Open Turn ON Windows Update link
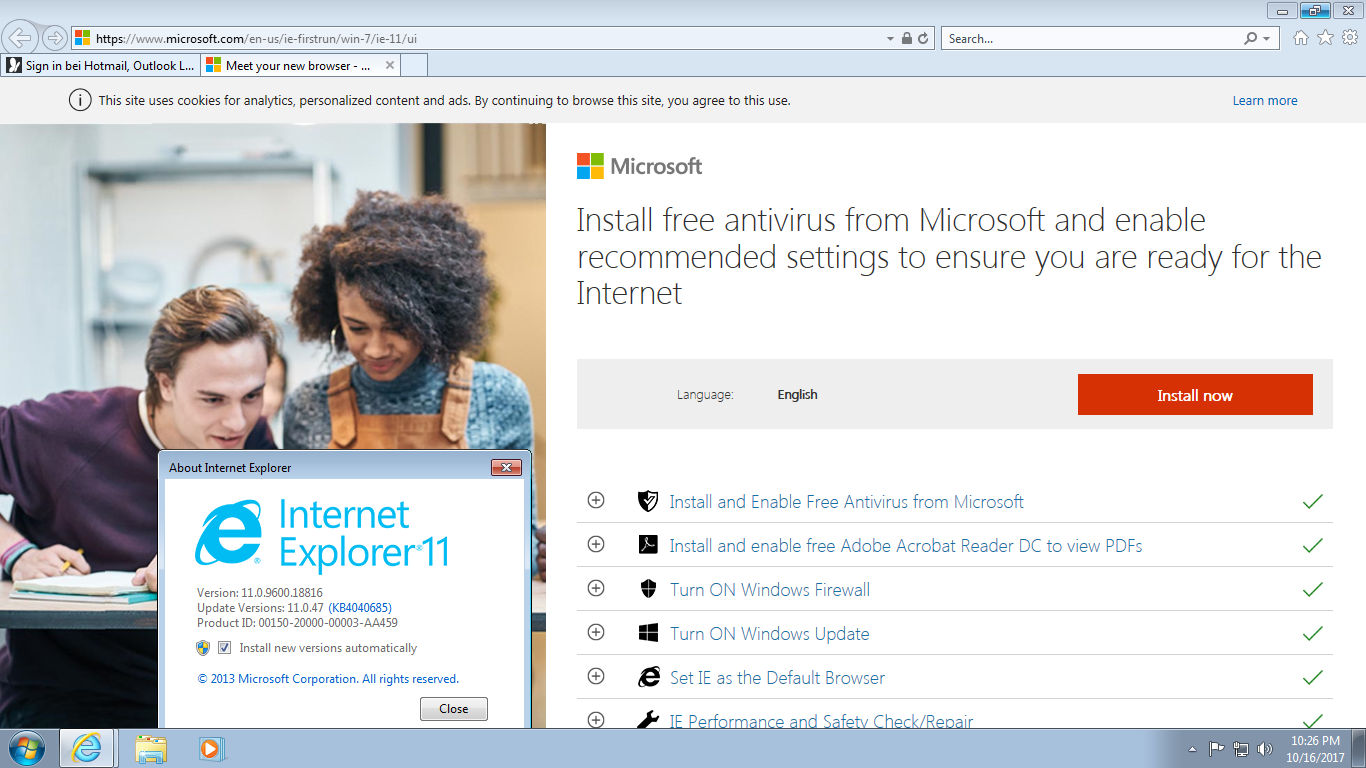1366x768 pixels. 769,634
